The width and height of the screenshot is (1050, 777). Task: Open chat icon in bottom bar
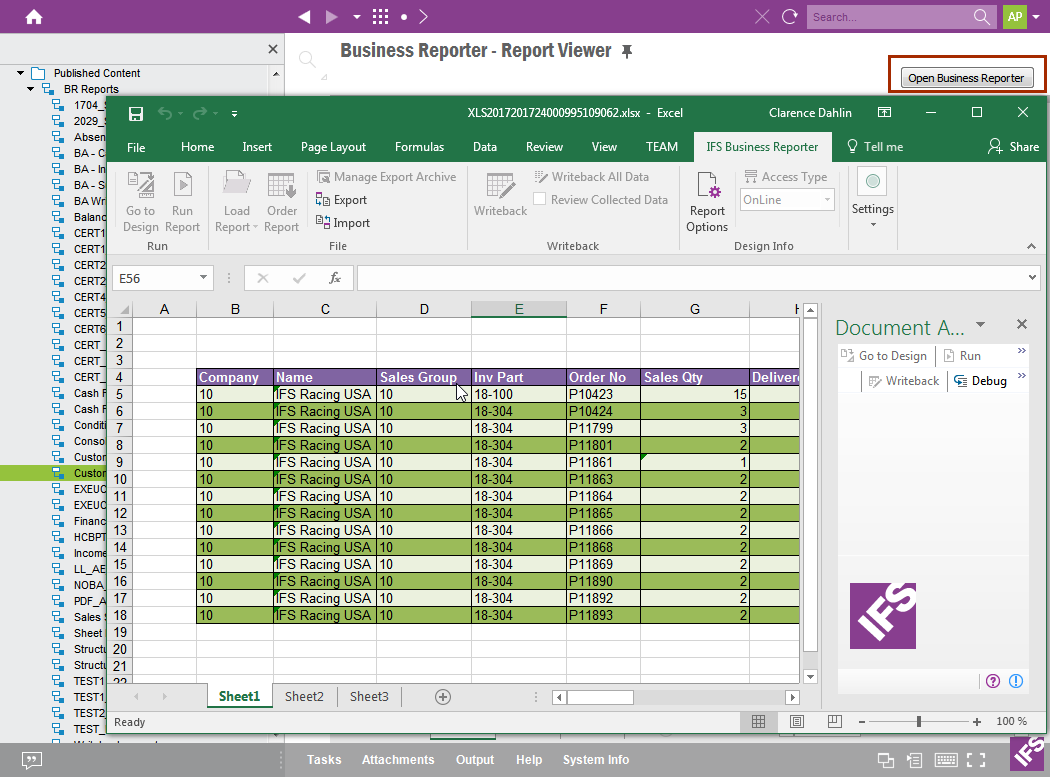tap(31, 760)
